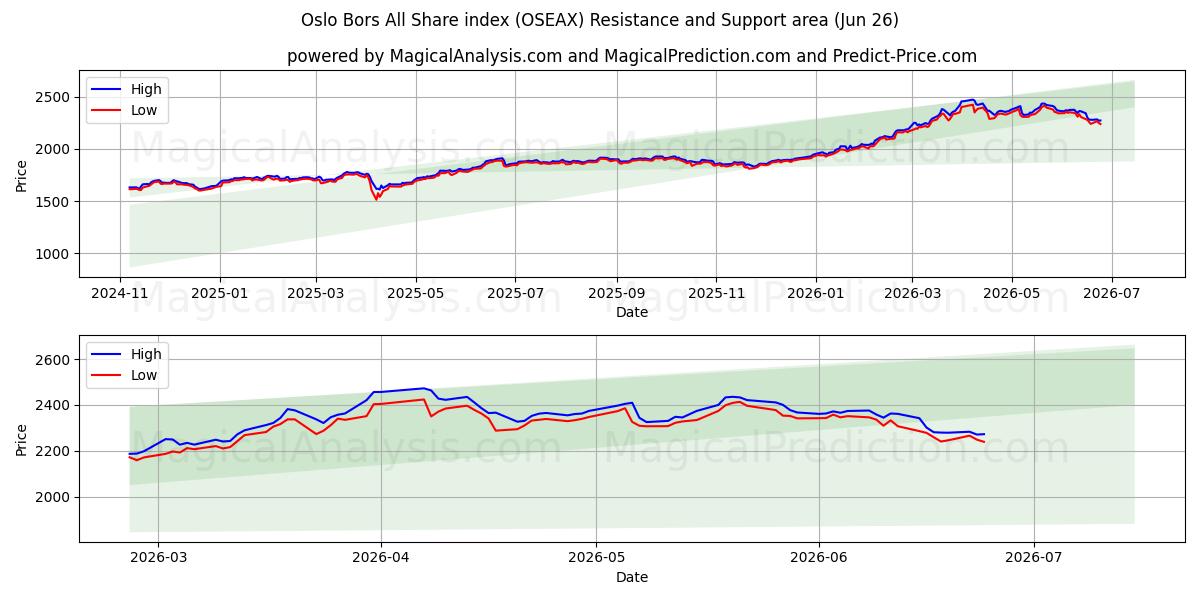Click the '2200' price tick on the bottom chart
This screenshot has height=600, width=1200.
(55, 452)
